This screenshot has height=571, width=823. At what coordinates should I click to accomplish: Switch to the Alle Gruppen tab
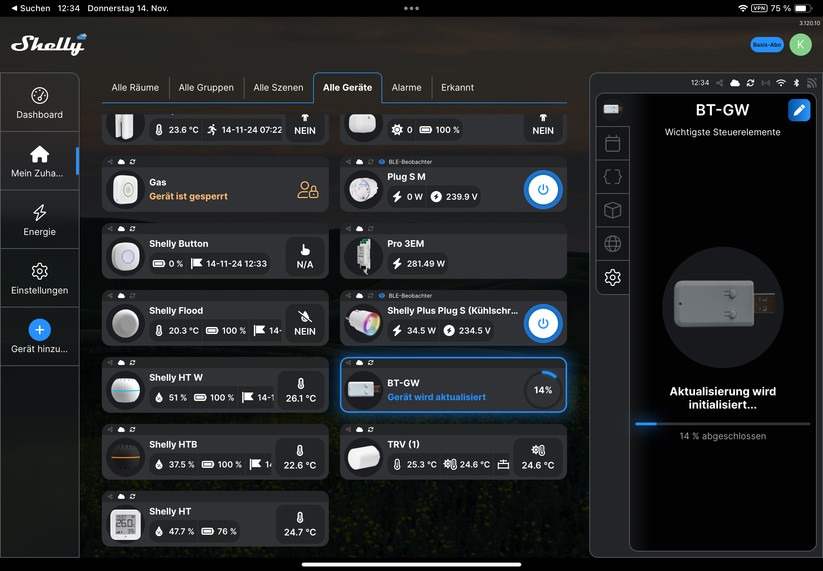206,88
